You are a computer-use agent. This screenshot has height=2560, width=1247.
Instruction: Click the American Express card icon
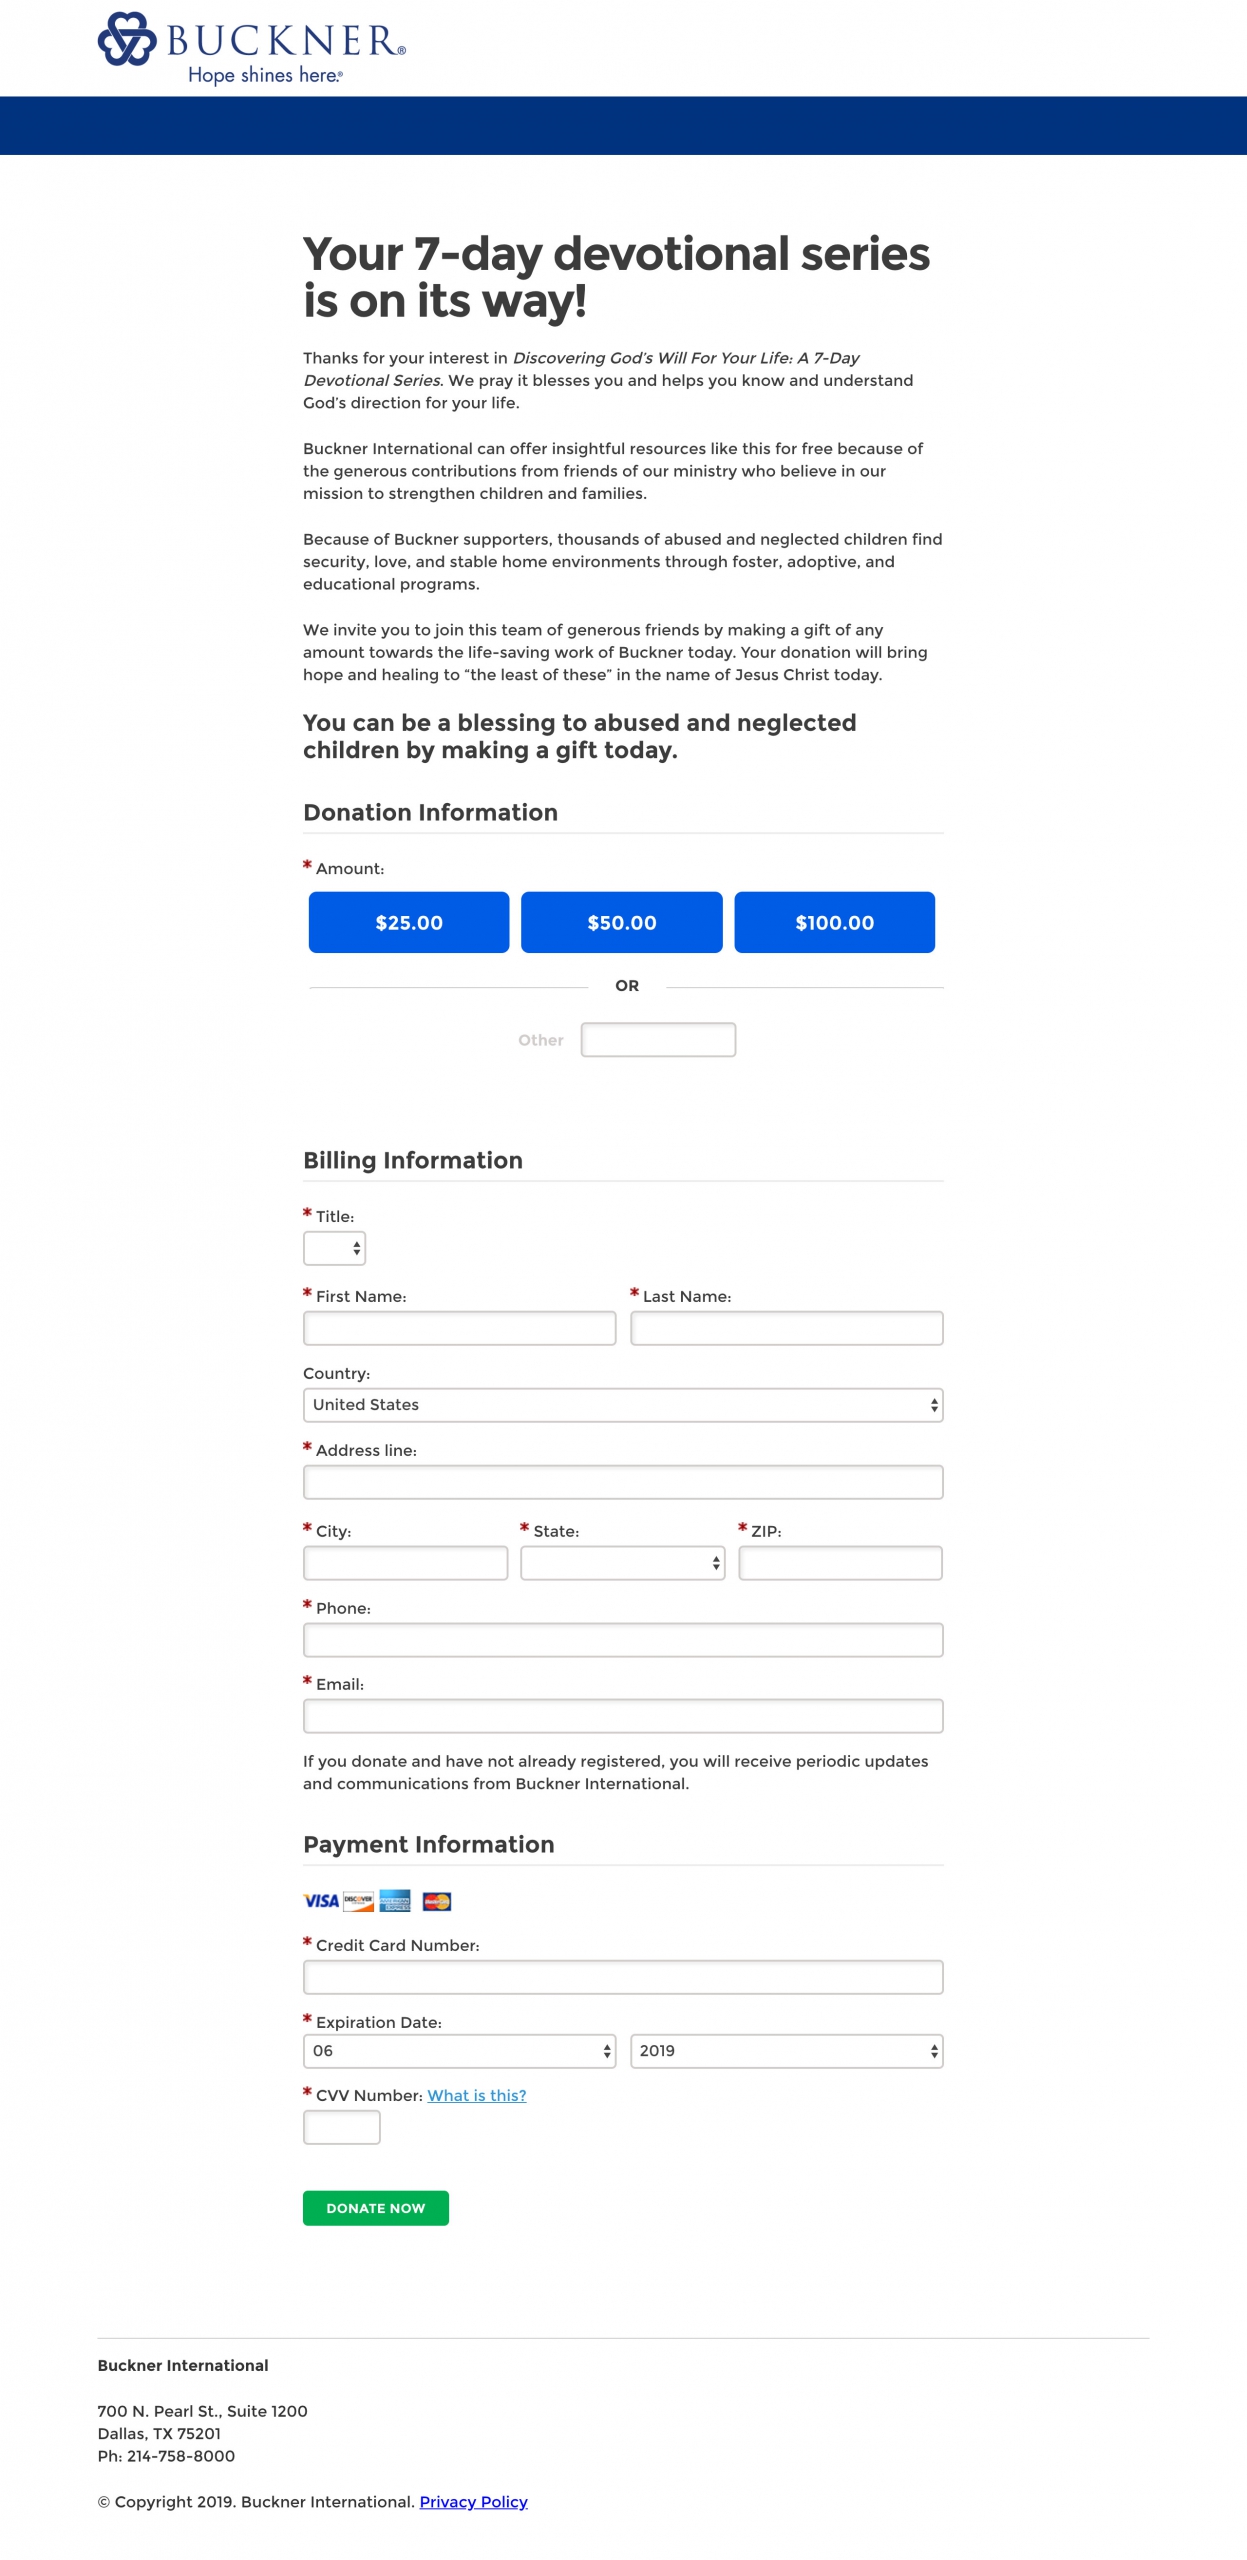coord(395,1900)
